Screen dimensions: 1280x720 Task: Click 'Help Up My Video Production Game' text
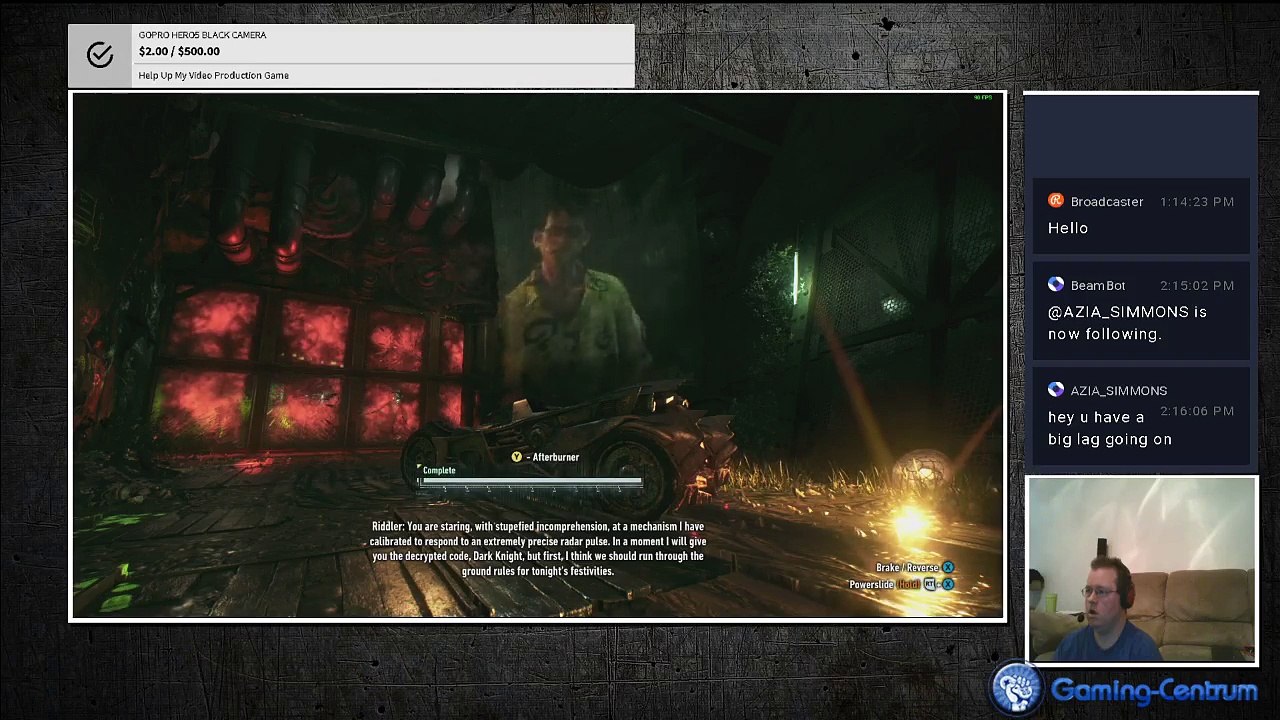coord(213,75)
